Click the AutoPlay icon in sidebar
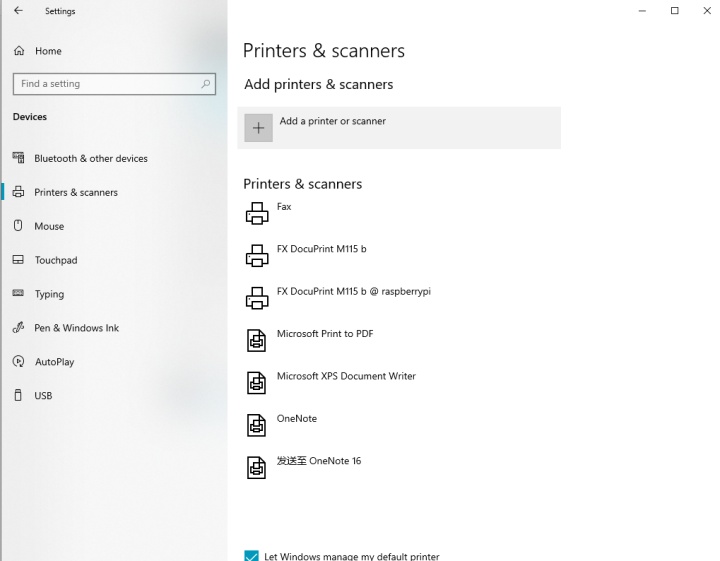Screen dimensions: 720x561 (18, 361)
